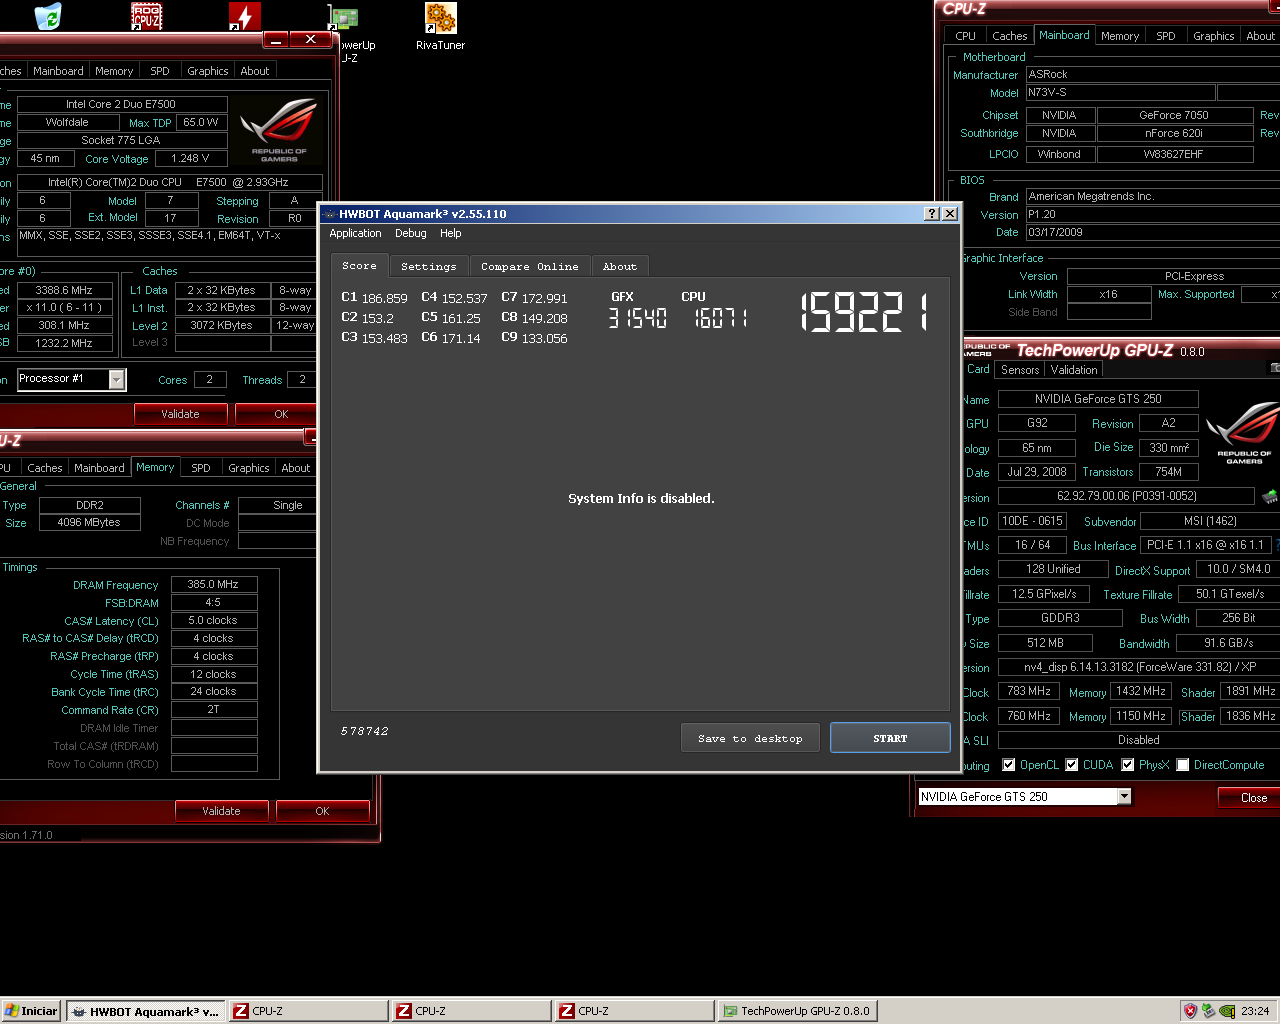The height and width of the screenshot is (1024, 1280).
Task: Click the Aquamark question mark help button
Action: click(932, 214)
